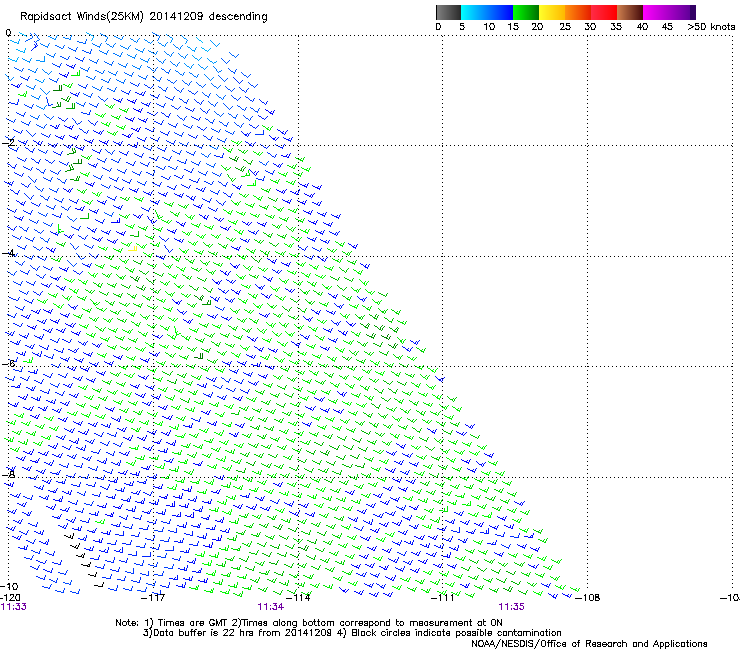Click the word 'descending' in the title
The height and width of the screenshot is (650, 740).
coord(238,17)
